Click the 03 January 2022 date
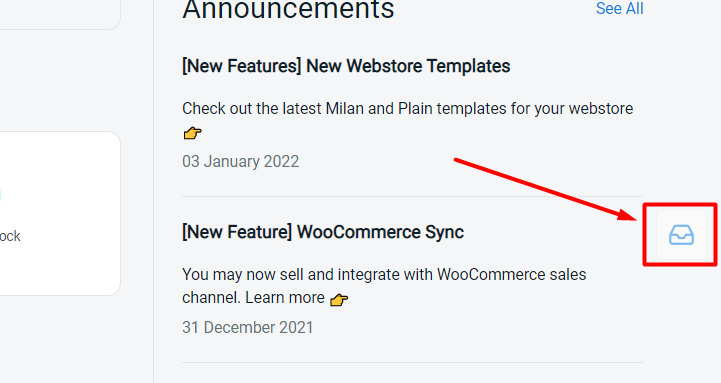The height and width of the screenshot is (383, 721). [240, 162]
